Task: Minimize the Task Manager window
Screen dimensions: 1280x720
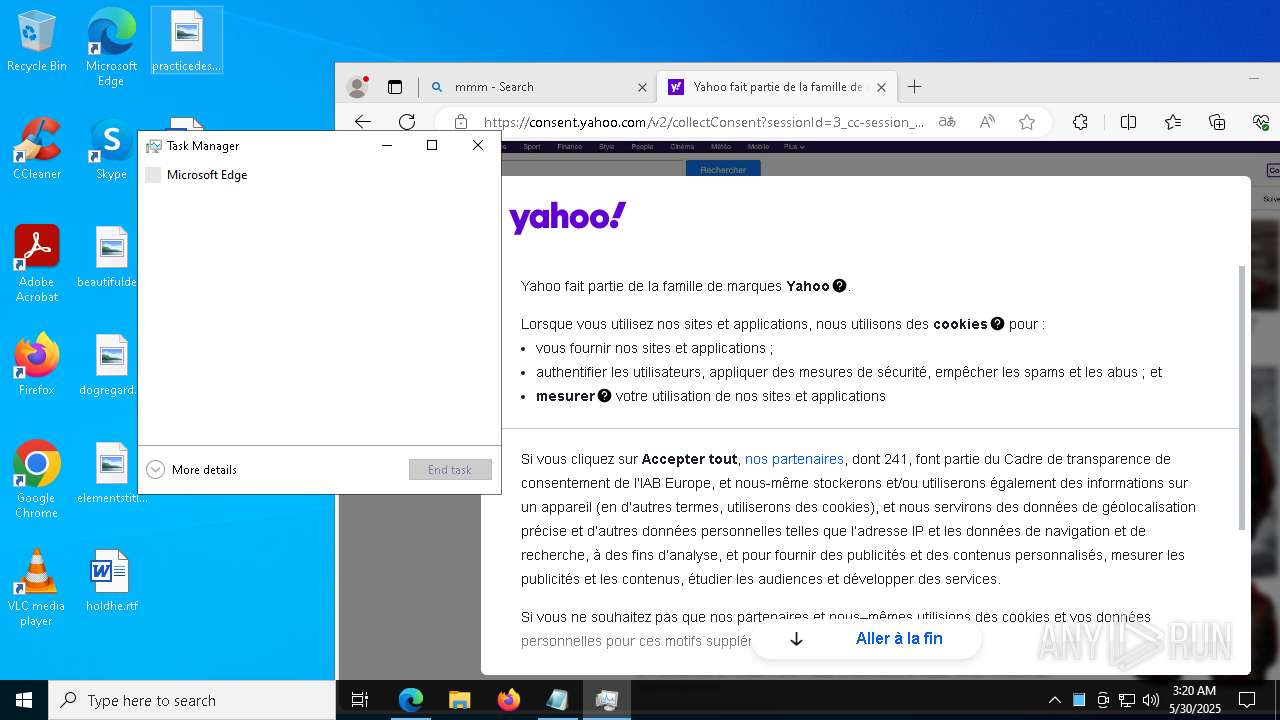Action: 388,146
